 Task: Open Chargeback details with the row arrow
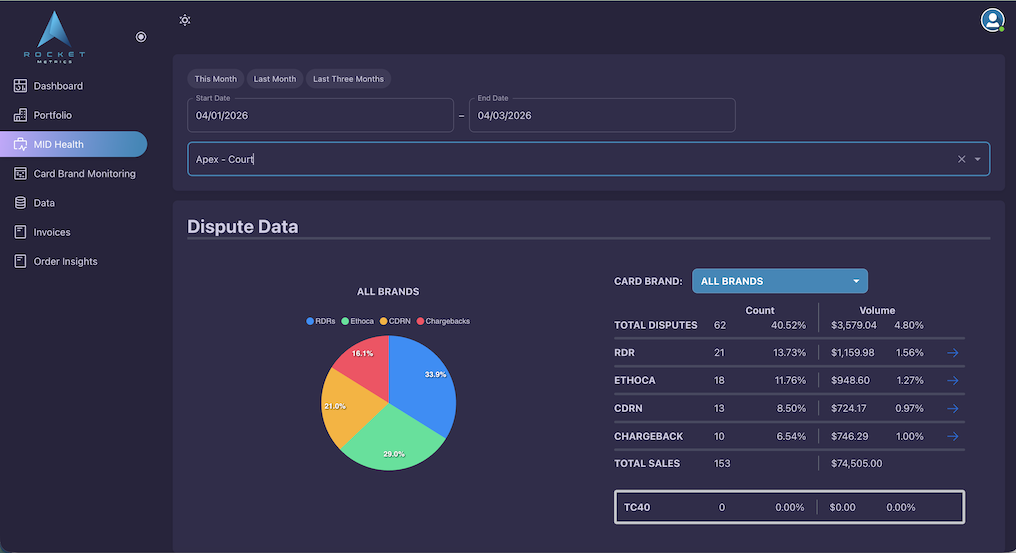pos(953,436)
